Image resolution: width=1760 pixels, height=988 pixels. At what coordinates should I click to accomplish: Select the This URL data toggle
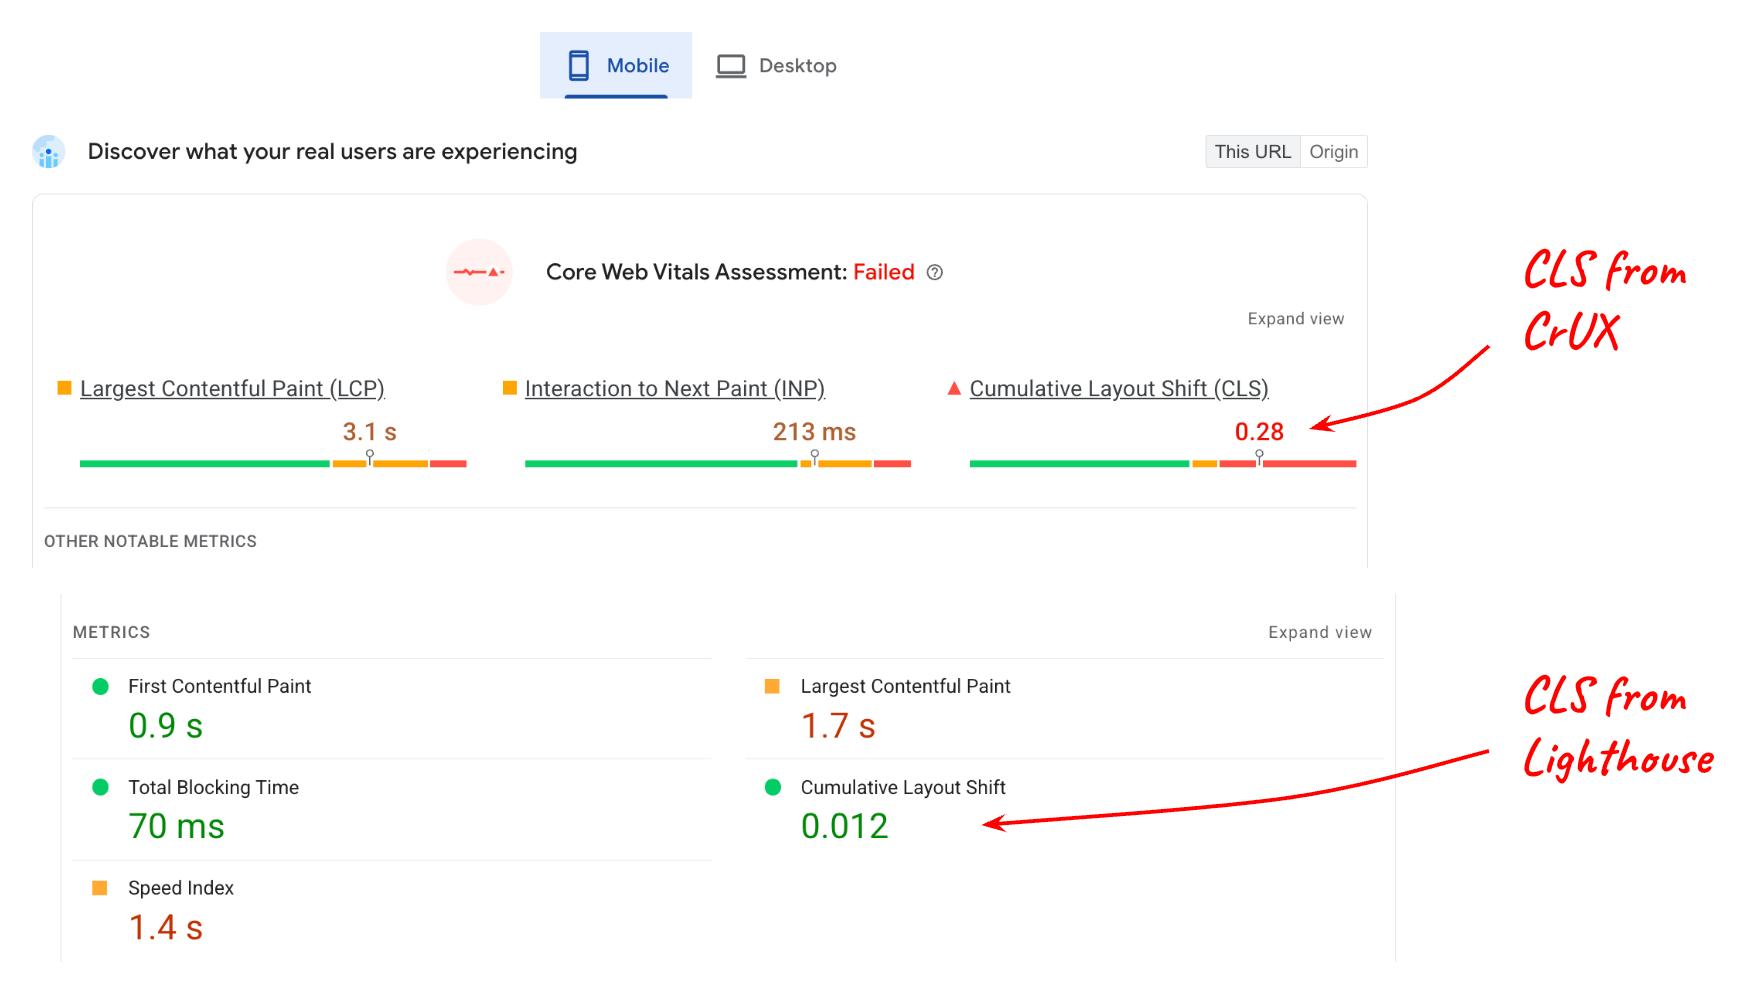1252,151
